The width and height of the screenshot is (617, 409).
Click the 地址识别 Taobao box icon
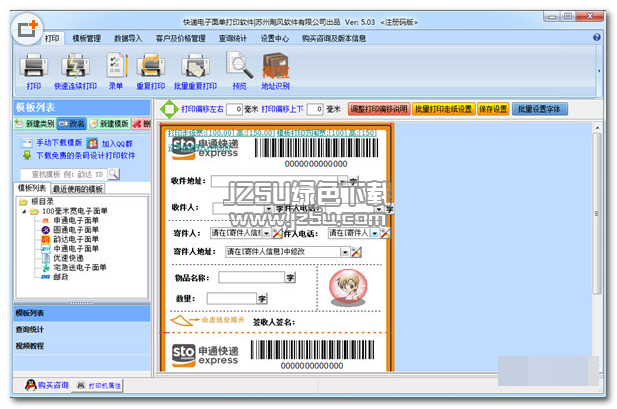coord(275,65)
